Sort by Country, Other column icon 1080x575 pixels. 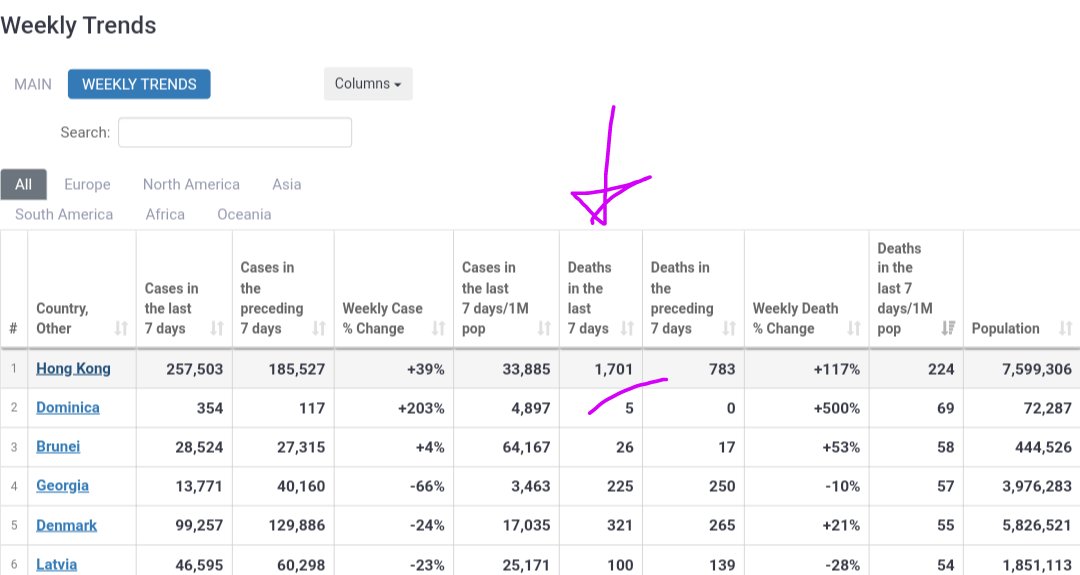pos(121,328)
